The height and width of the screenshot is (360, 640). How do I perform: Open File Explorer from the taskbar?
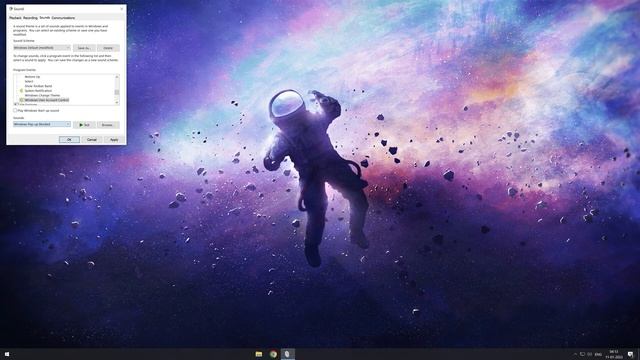point(259,354)
